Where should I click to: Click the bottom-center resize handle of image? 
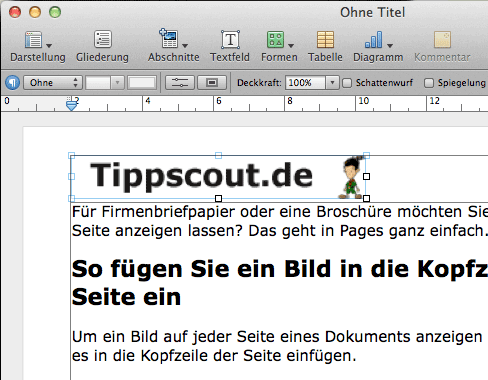click(x=218, y=199)
